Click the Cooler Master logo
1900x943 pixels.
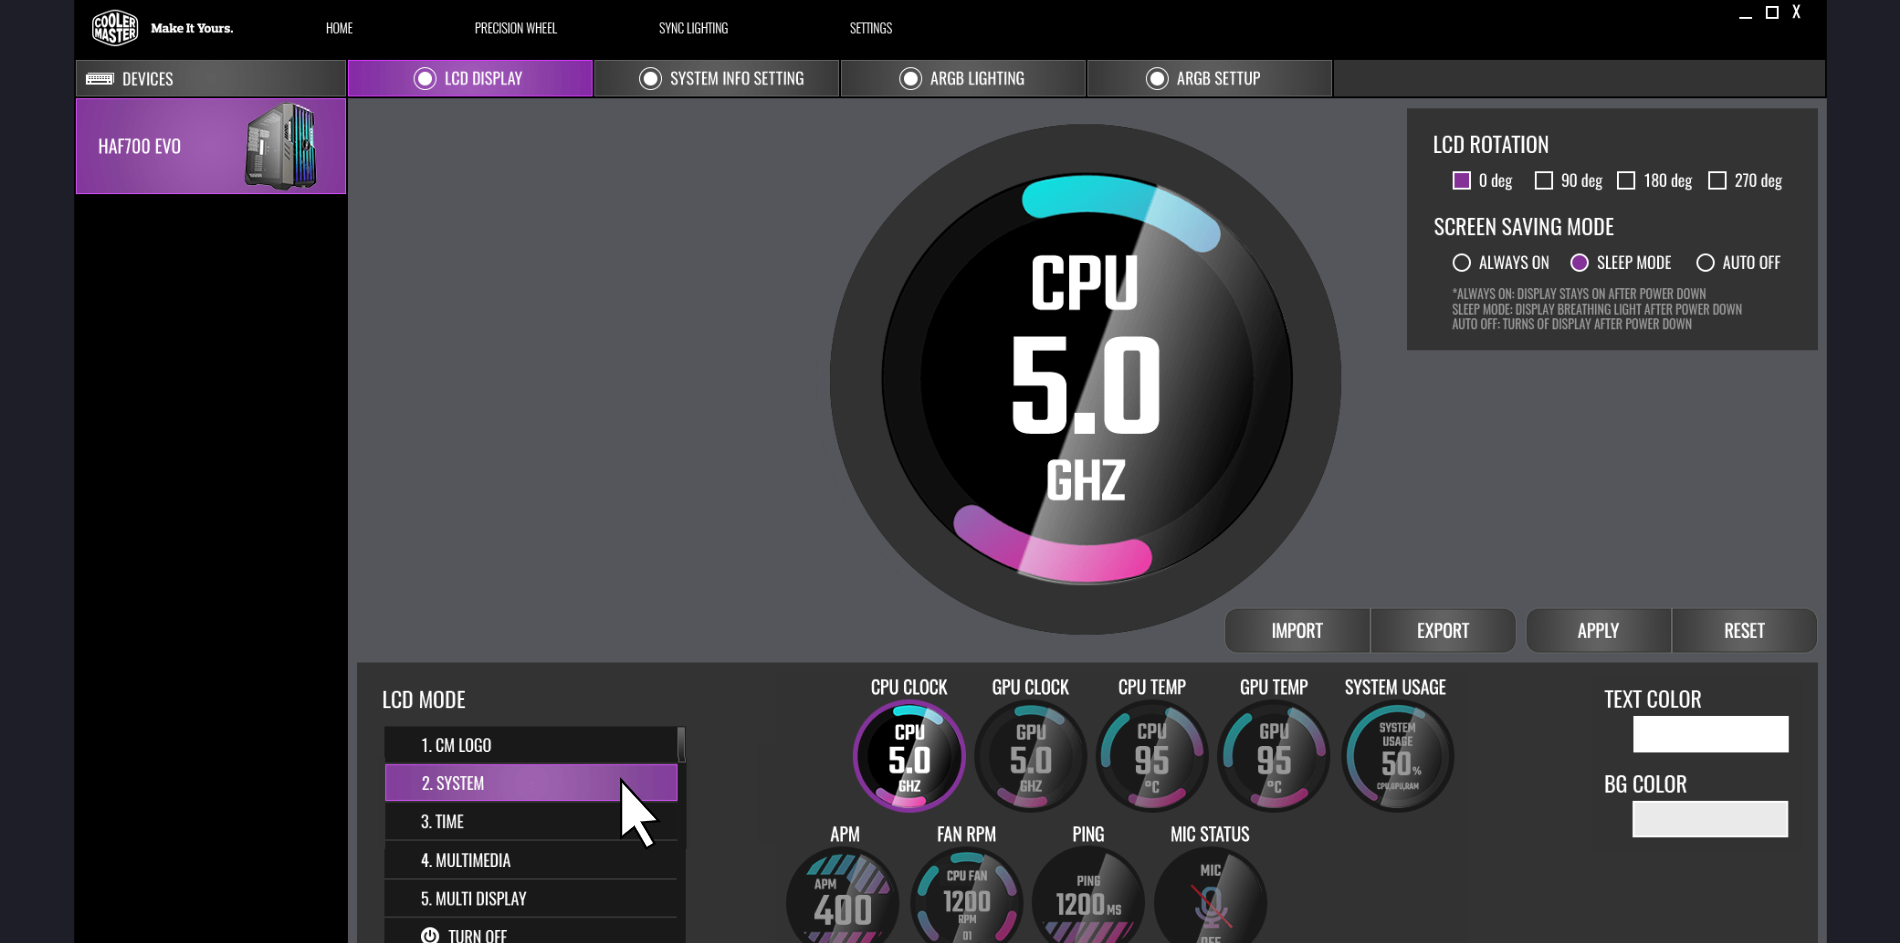click(115, 28)
